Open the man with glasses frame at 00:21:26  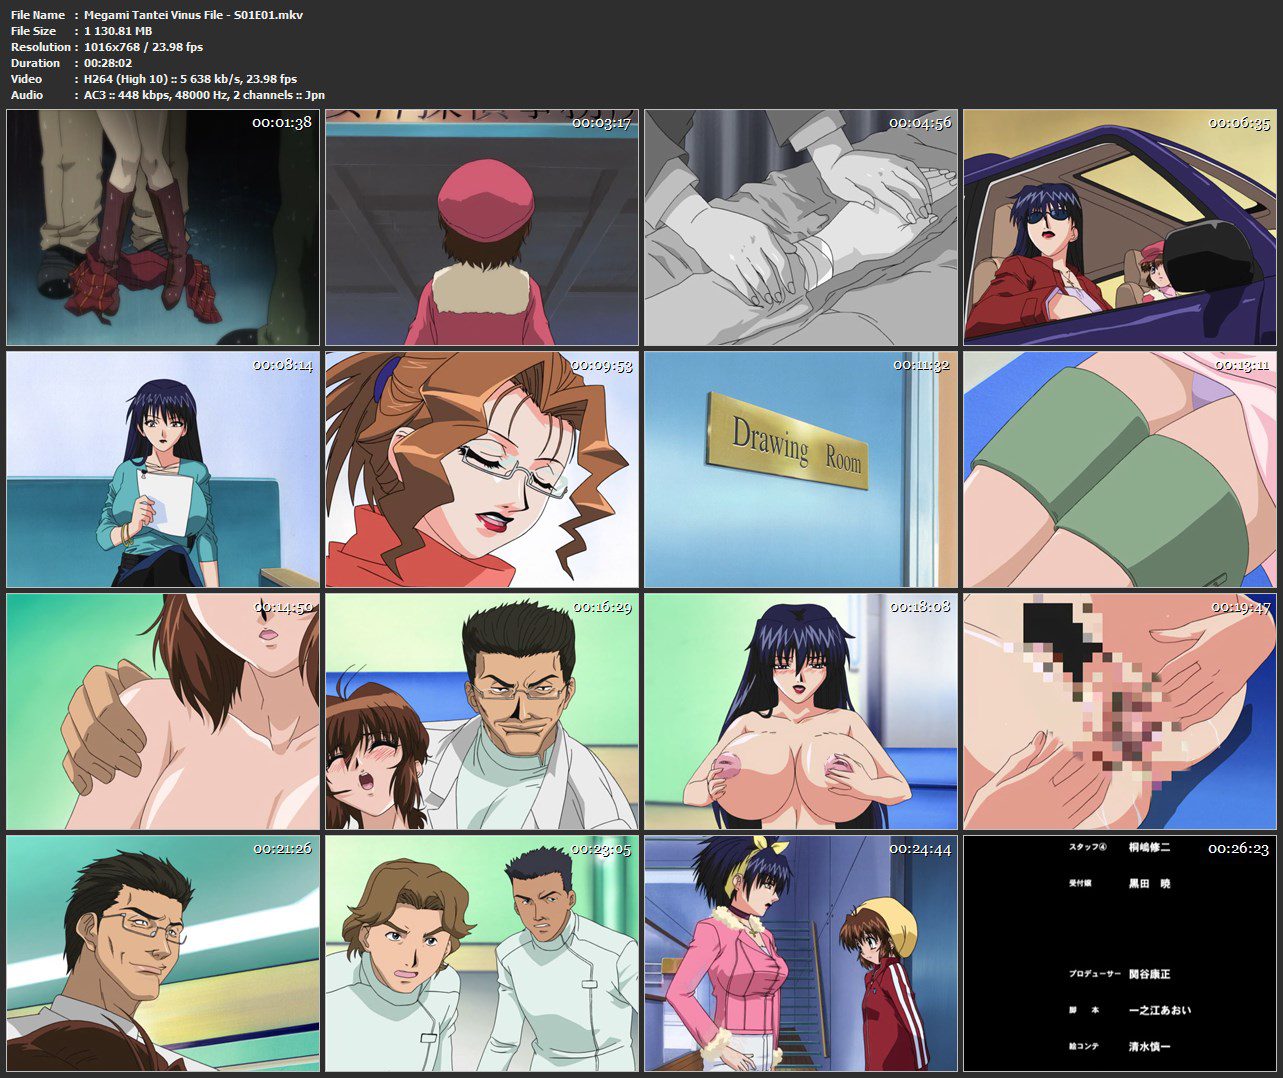[163, 953]
